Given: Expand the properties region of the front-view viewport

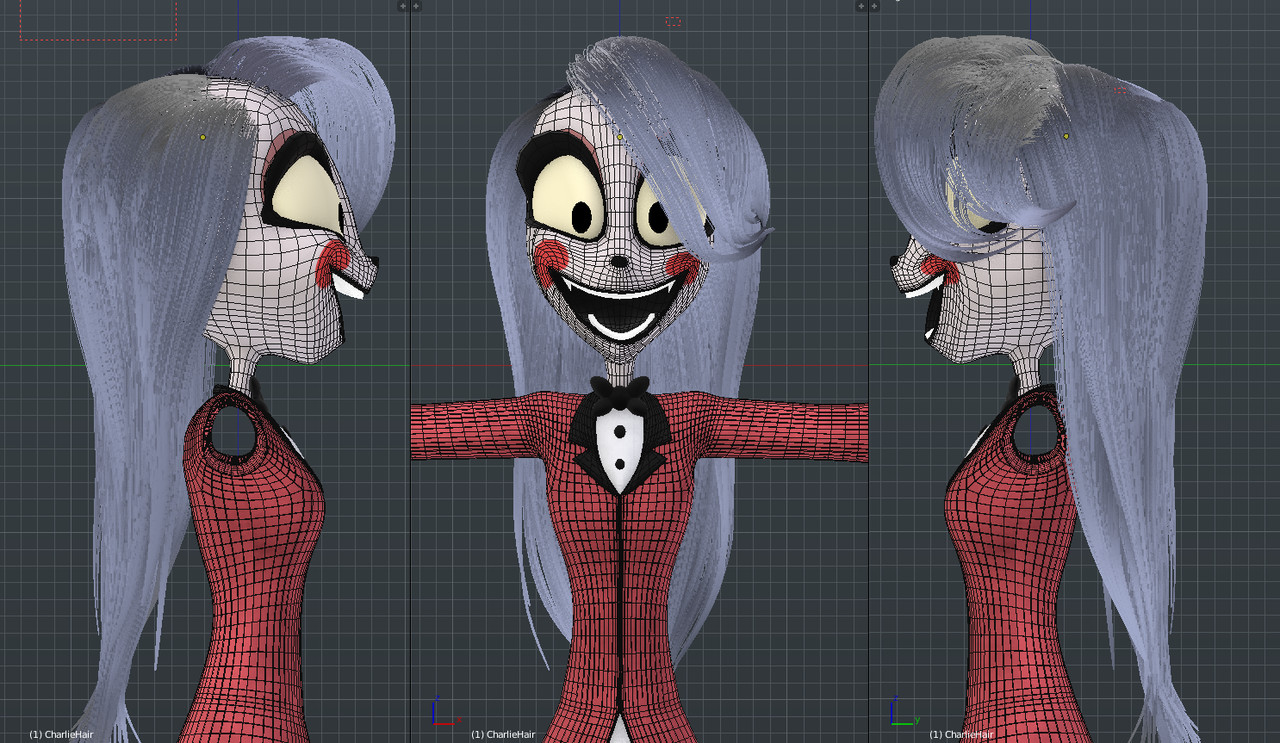Looking at the screenshot, I should point(861,6).
